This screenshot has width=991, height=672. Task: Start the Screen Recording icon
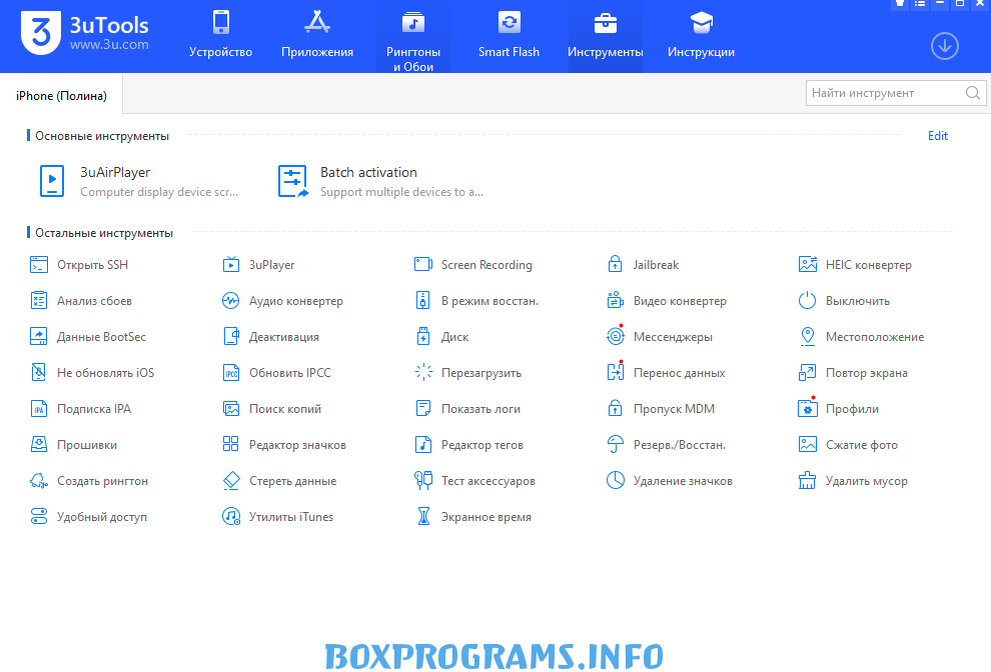tap(423, 265)
